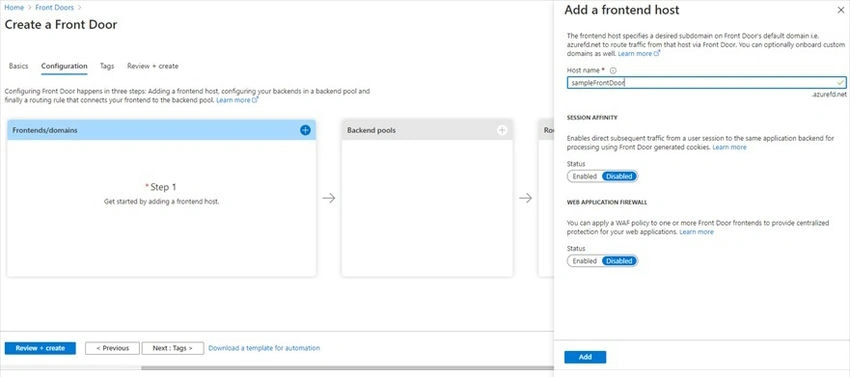
Task: Click the Host name info icon
Action: (613, 71)
